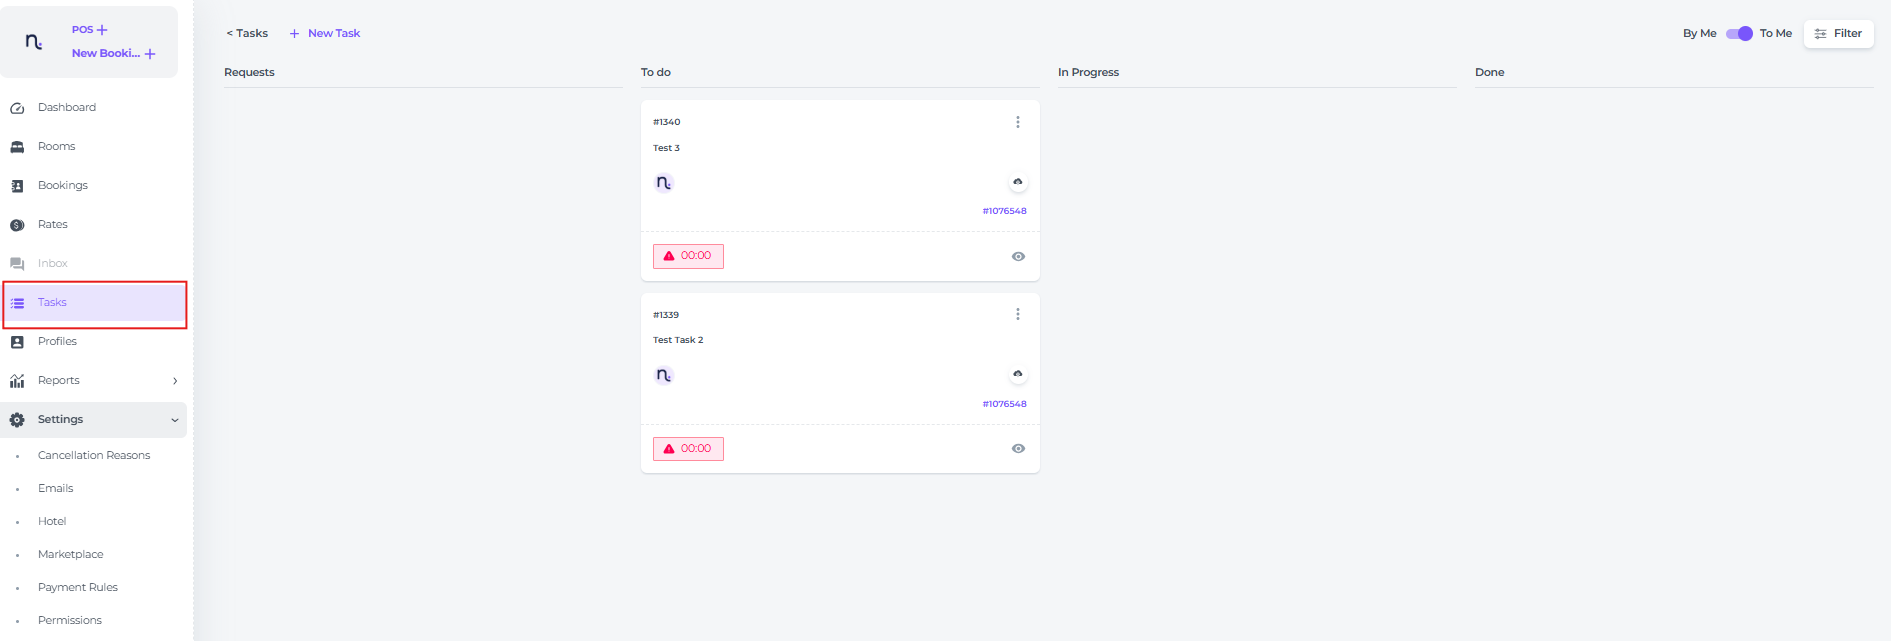1891x641 pixels.
Task: Open booking link #1076548 on Test Task 2
Action: pyautogui.click(x=1004, y=404)
